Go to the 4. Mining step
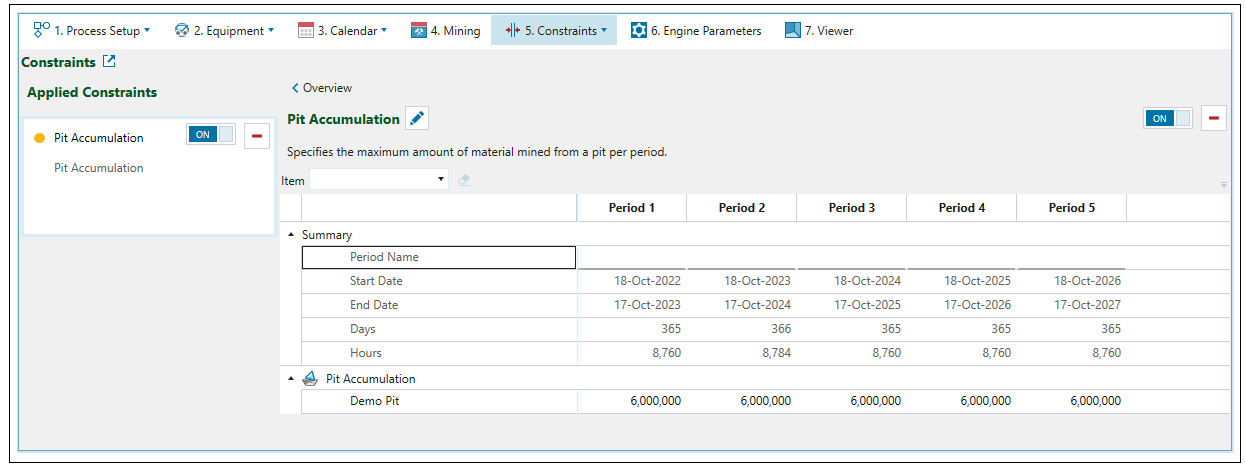The width and height of the screenshot is (1246, 468). tap(445, 31)
